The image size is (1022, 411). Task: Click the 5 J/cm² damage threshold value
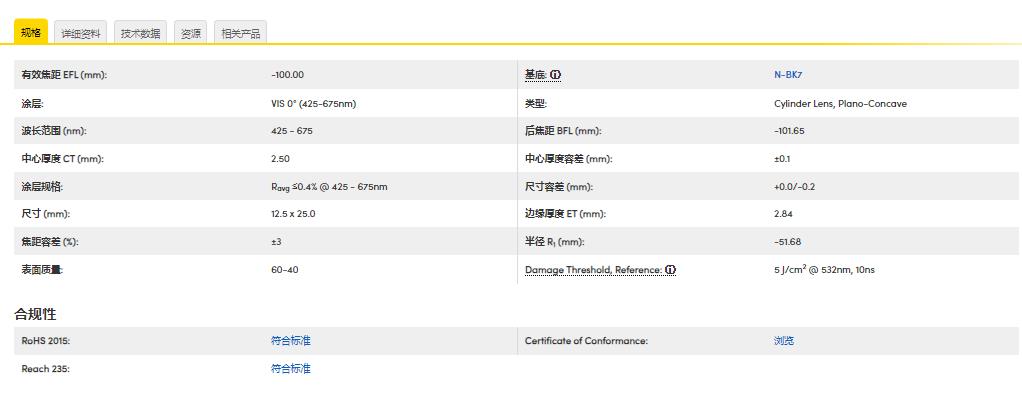824,270
